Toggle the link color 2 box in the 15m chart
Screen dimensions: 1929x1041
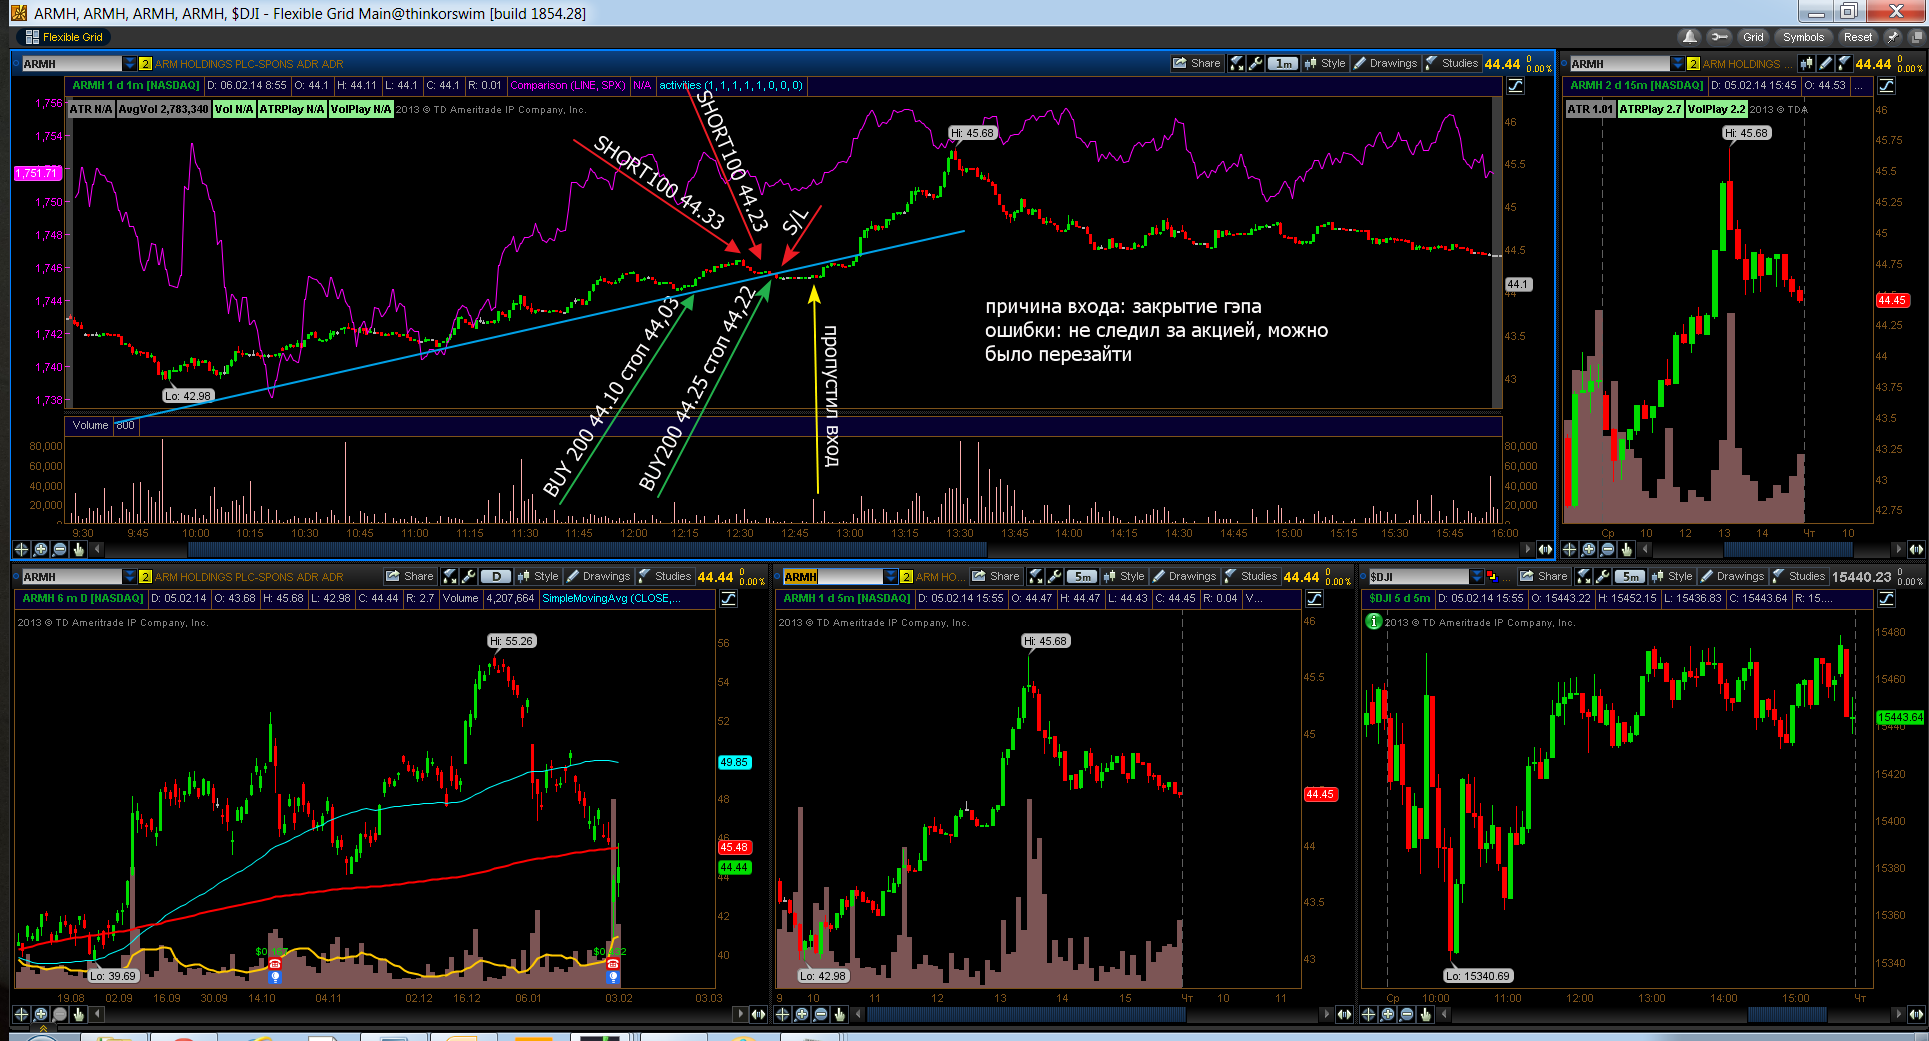click(x=1693, y=64)
